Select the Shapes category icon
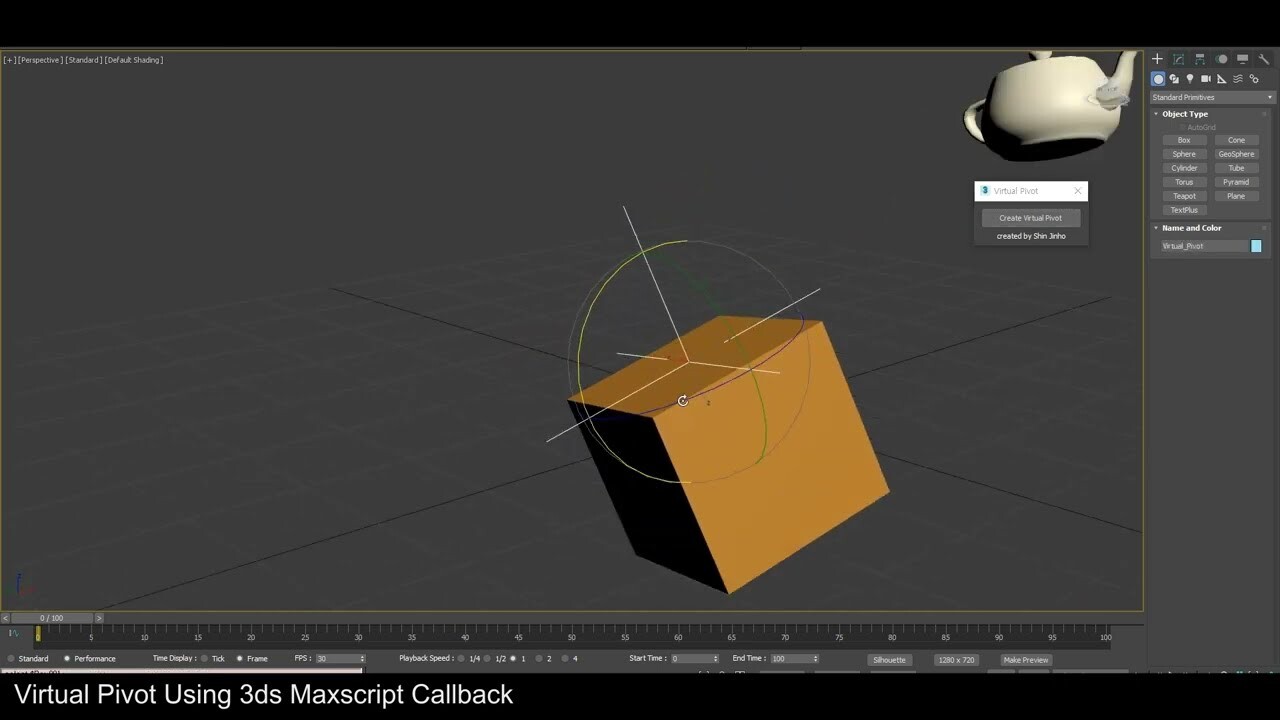Image resolution: width=1280 pixels, height=720 pixels. point(1174,79)
